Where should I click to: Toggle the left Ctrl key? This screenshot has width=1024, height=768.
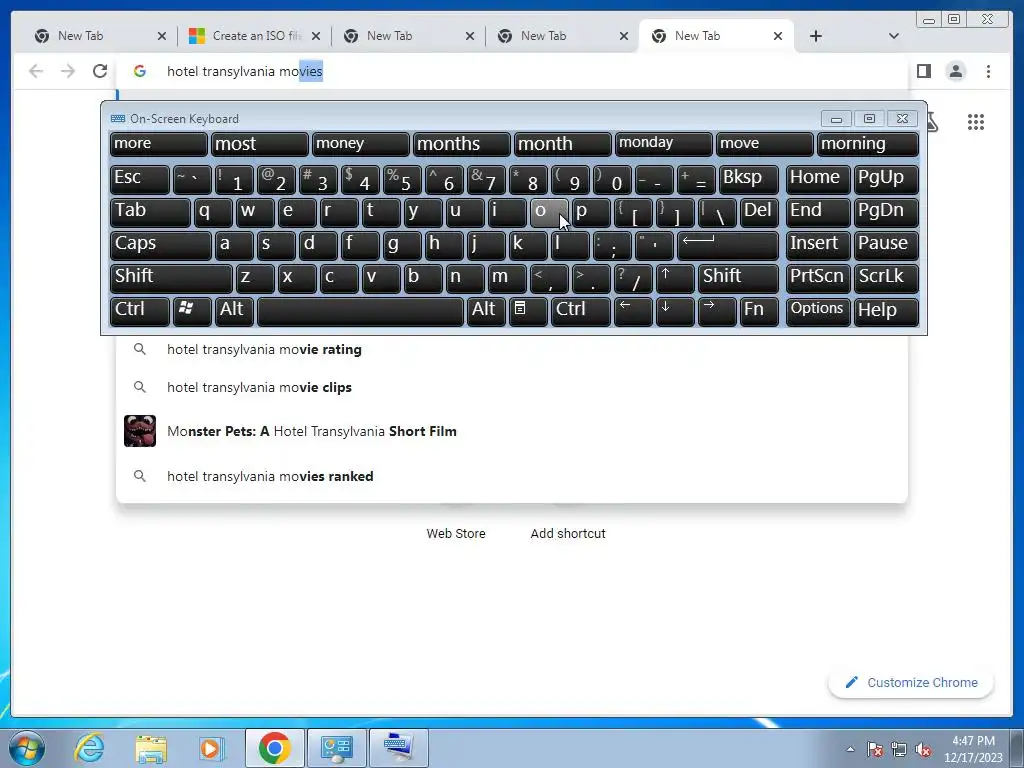pyautogui.click(x=140, y=311)
